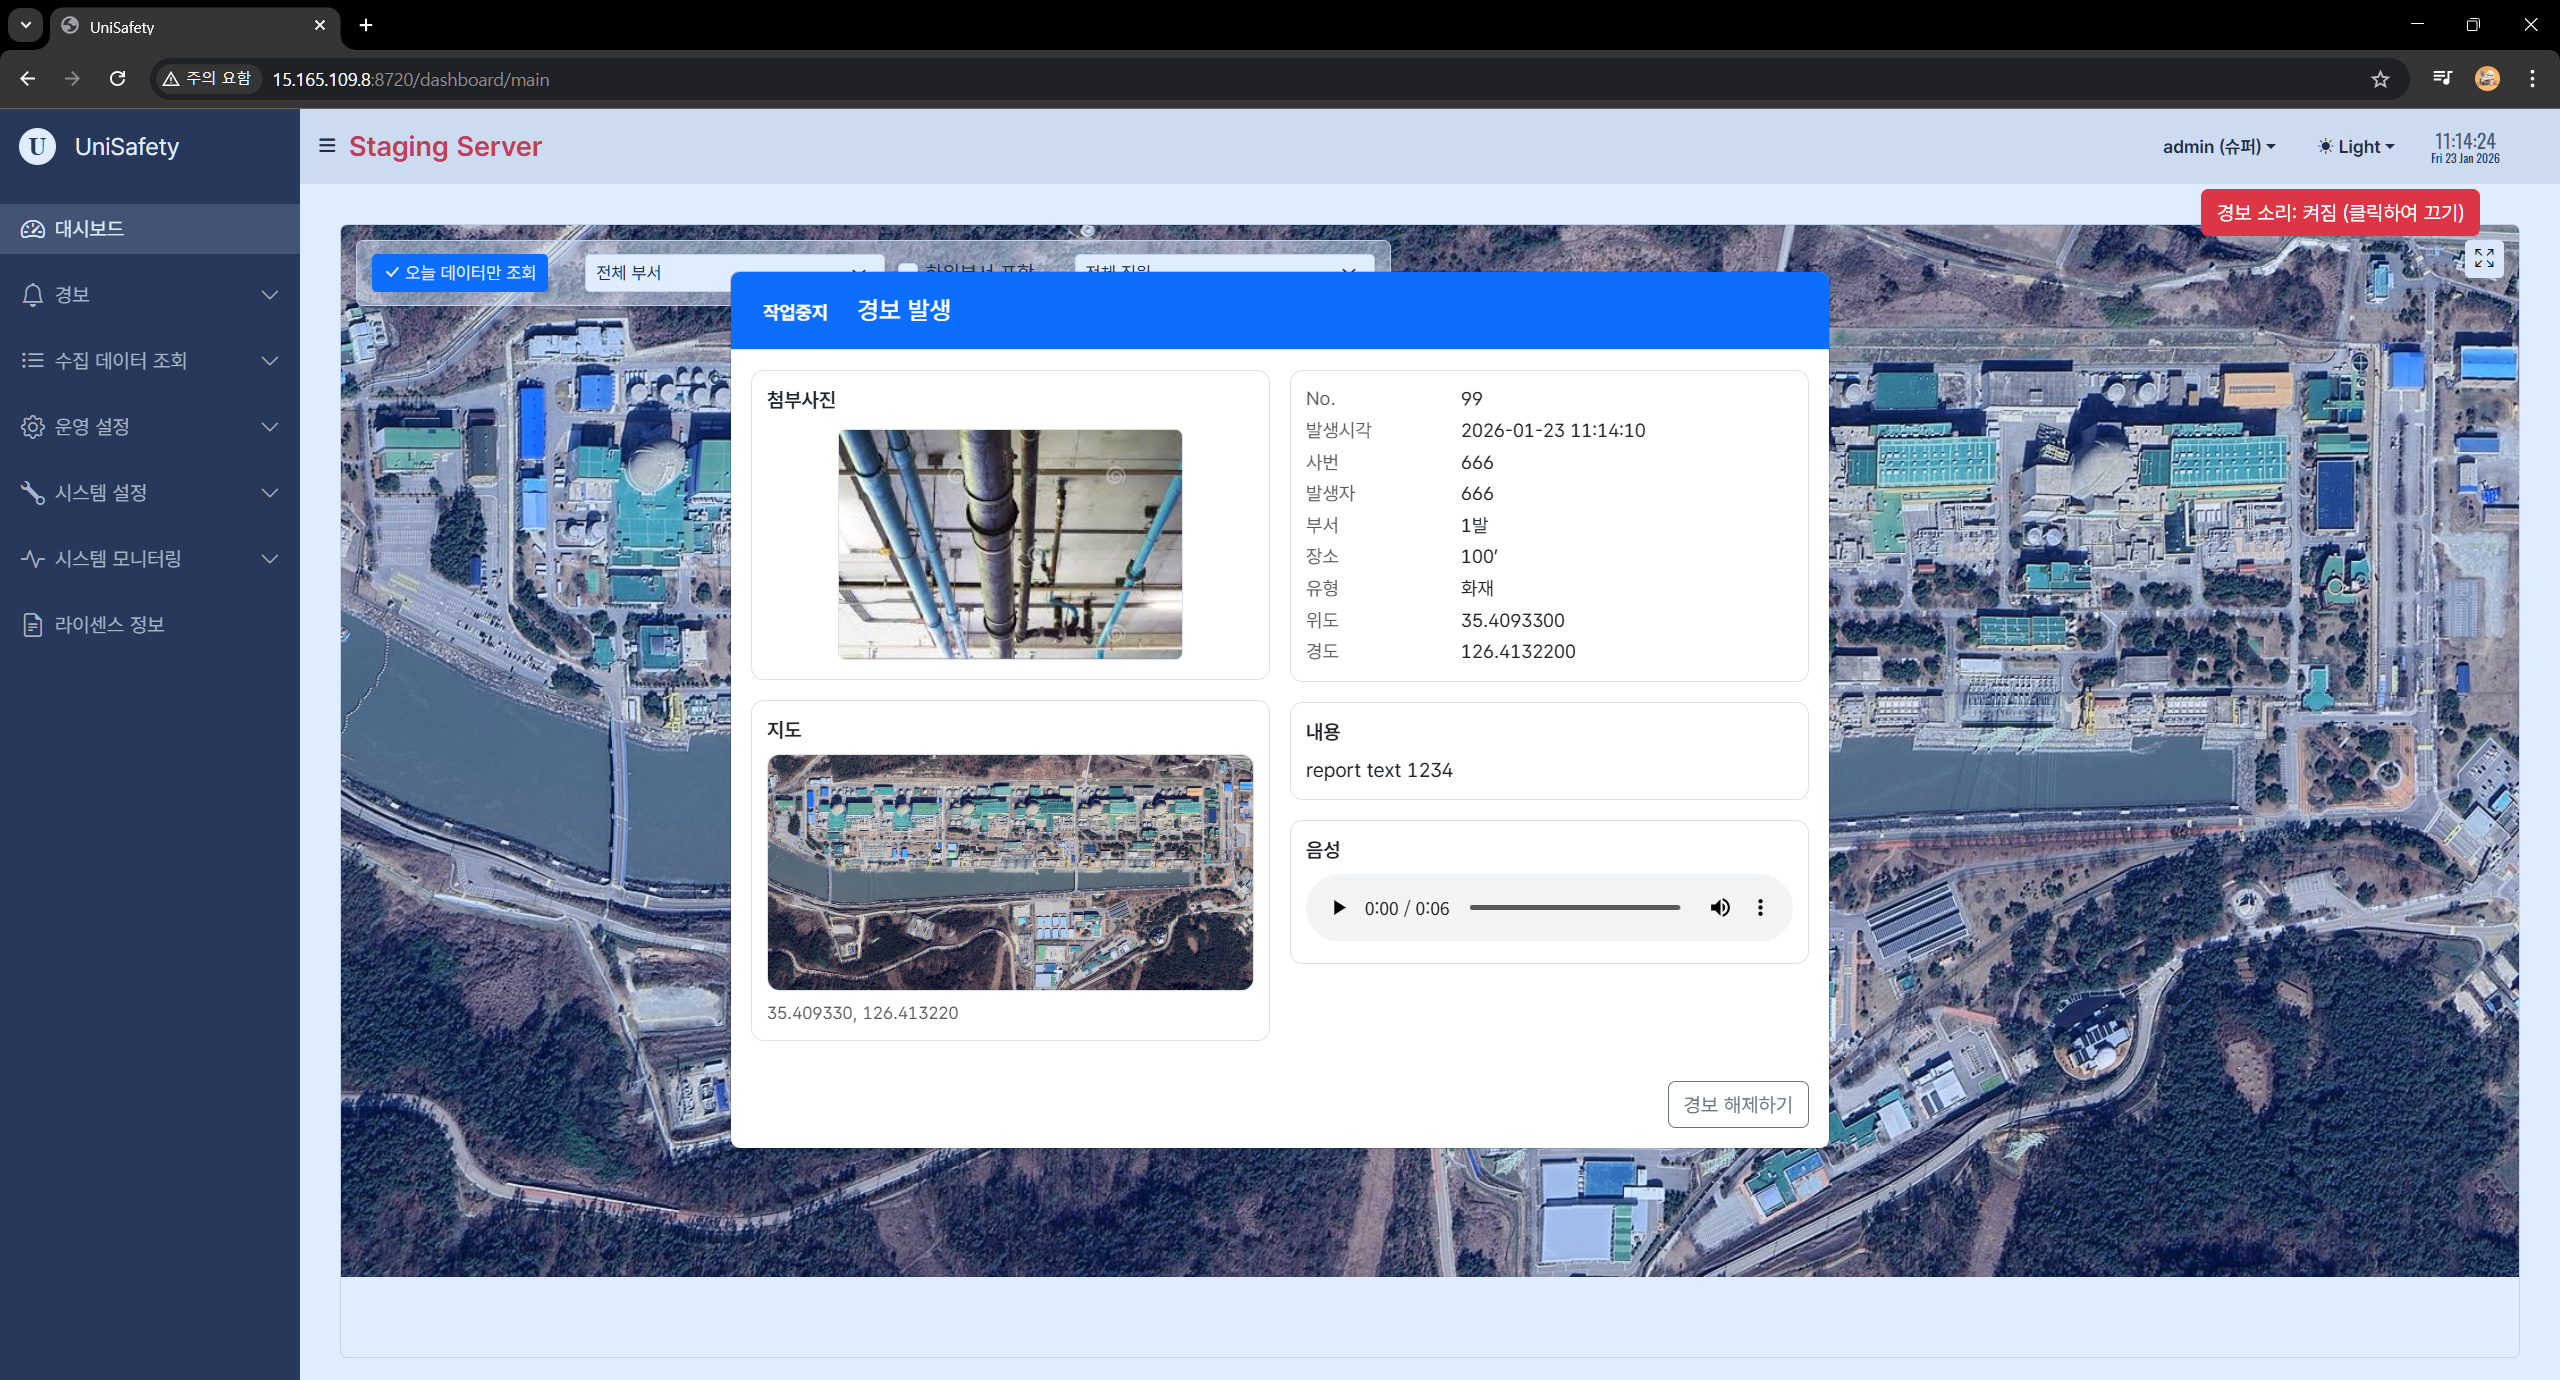The image size is (2560, 1380).
Task: Click the 지도 map thumbnail in dialog
Action: (1010, 872)
